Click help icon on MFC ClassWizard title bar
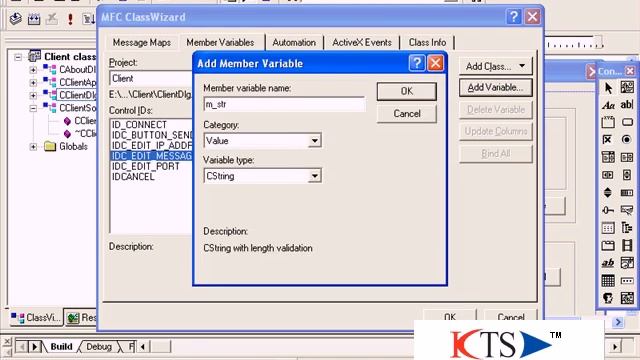Viewport: 640px width, 360px height. pyautogui.click(x=514, y=17)
